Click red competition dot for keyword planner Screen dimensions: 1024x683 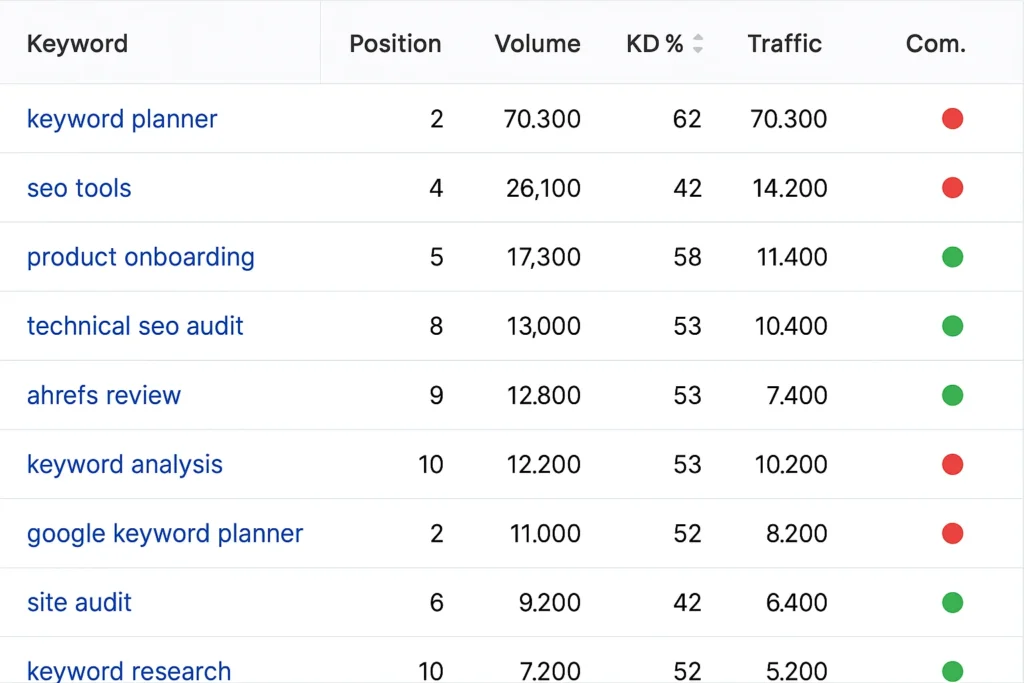(x=952, y=119)
